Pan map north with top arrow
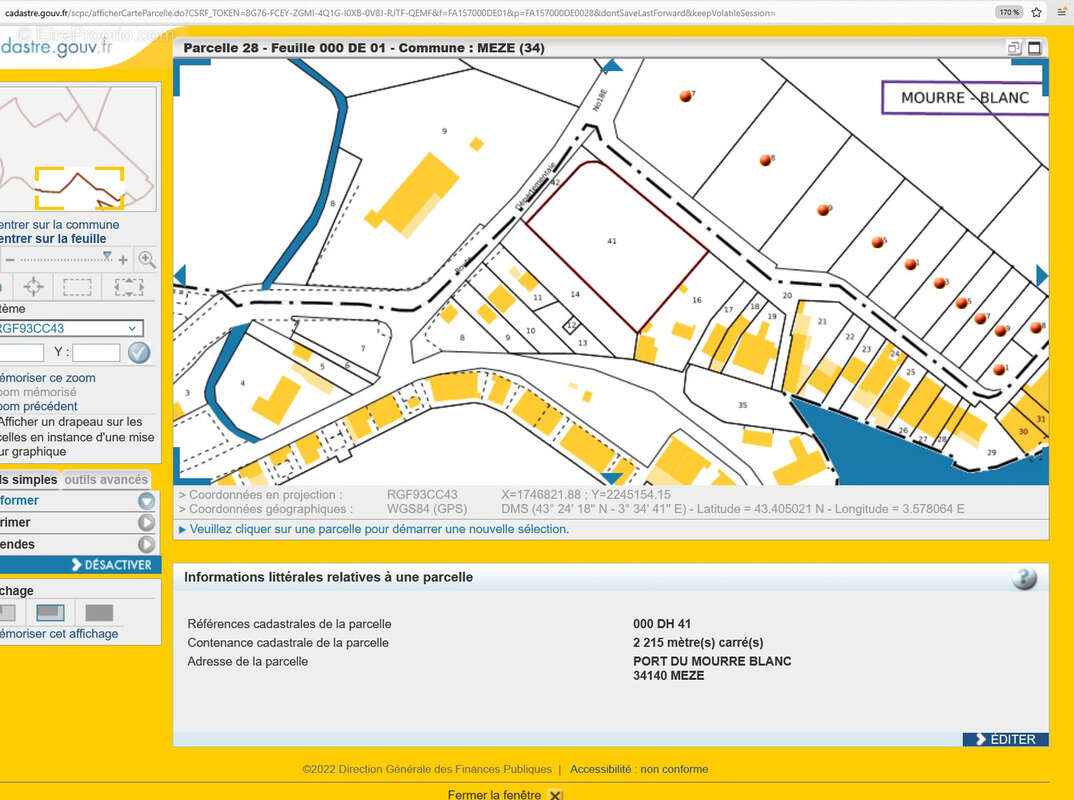The width and height of the screenshot is (1074, 800). coord(611,66)
